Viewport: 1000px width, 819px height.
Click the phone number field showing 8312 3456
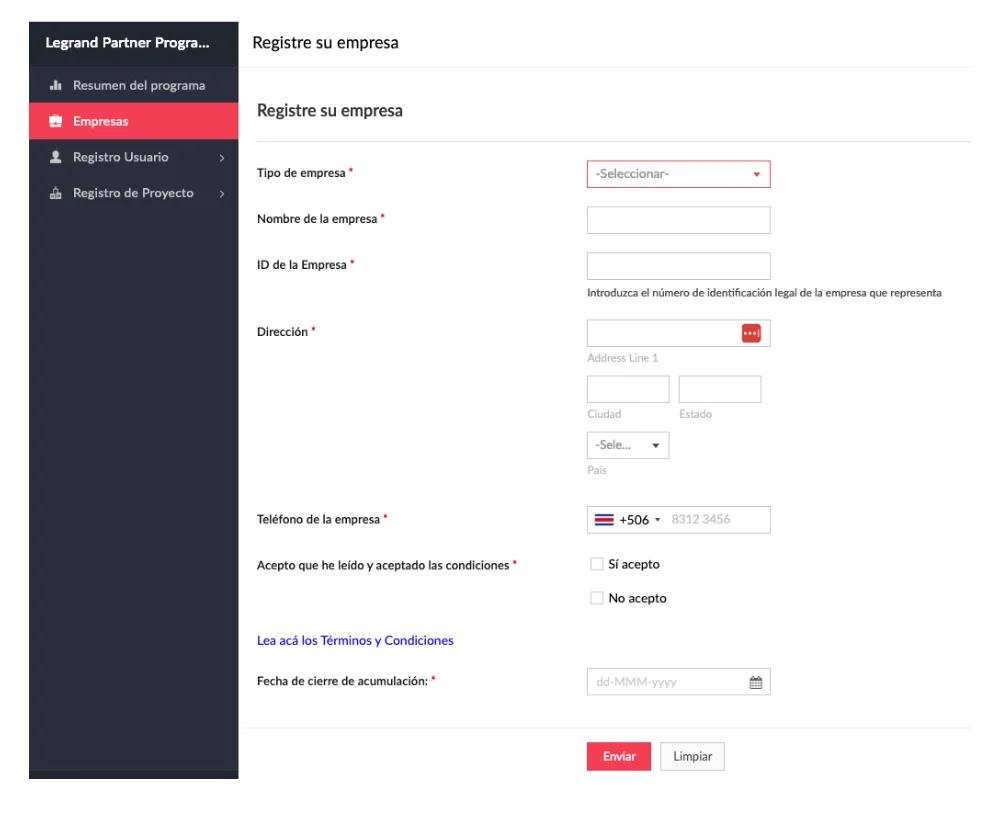[x=717, y=520]
